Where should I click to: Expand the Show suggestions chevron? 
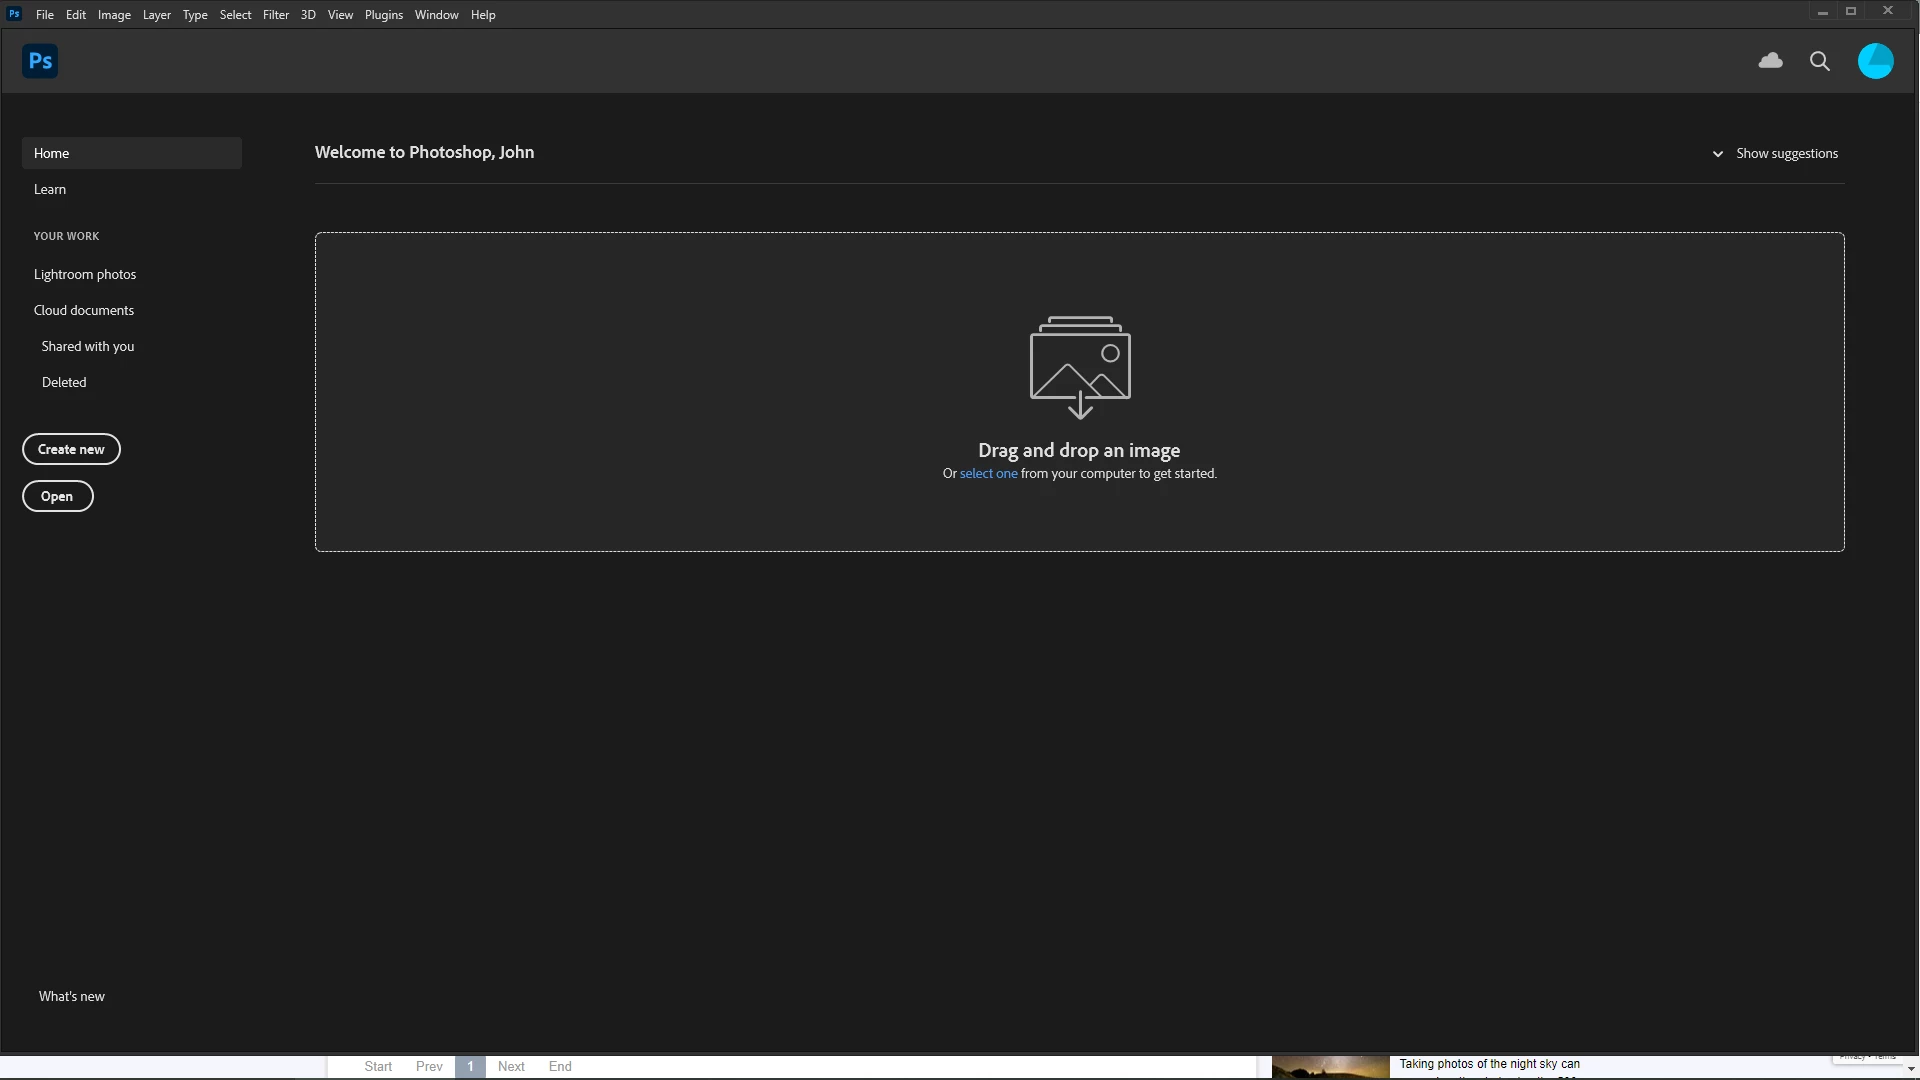[1718, 154]
